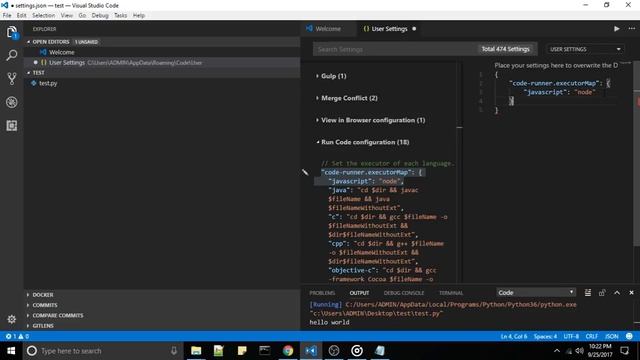640x360 pixels.
Task: Run code with the play button
Action: coord(616,29)
